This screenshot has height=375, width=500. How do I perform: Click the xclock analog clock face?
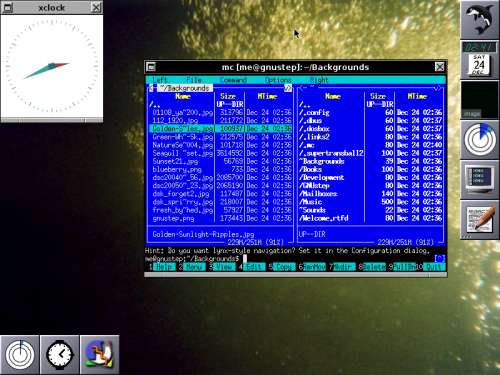[52, 66]
